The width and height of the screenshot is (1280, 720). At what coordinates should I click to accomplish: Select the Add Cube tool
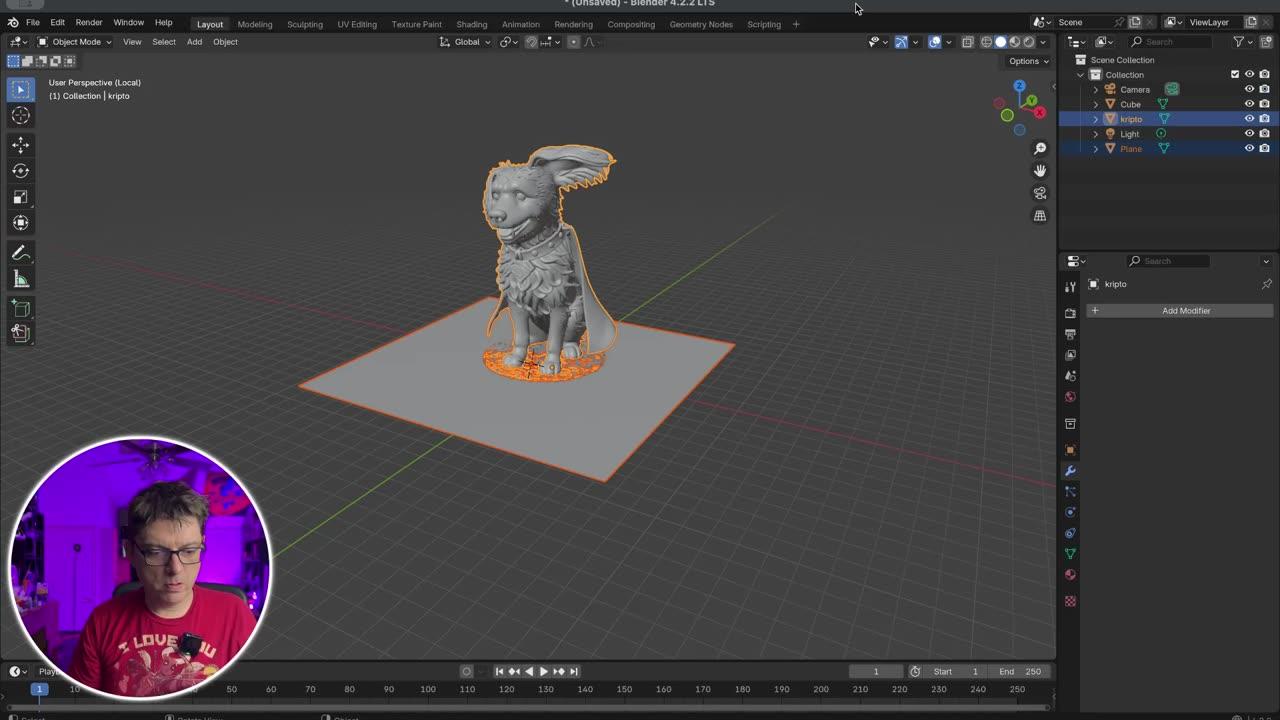coord(20,308)
